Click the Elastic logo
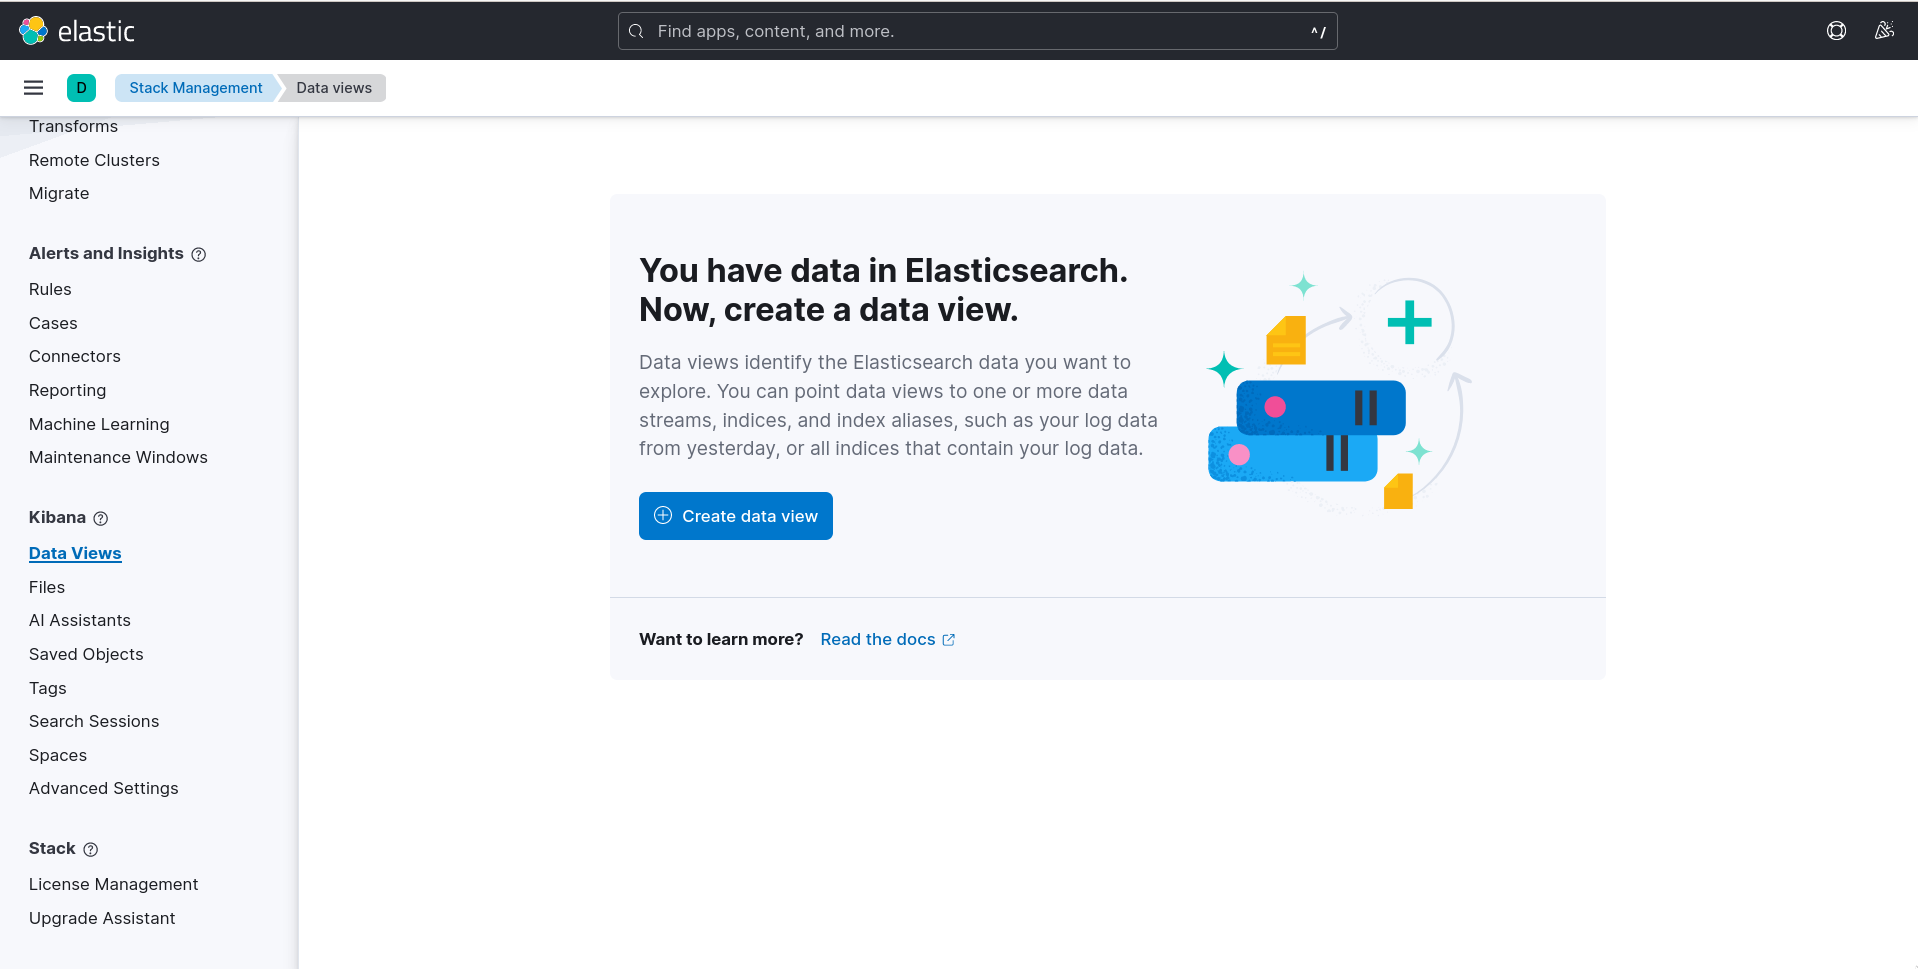 [77, 31]
